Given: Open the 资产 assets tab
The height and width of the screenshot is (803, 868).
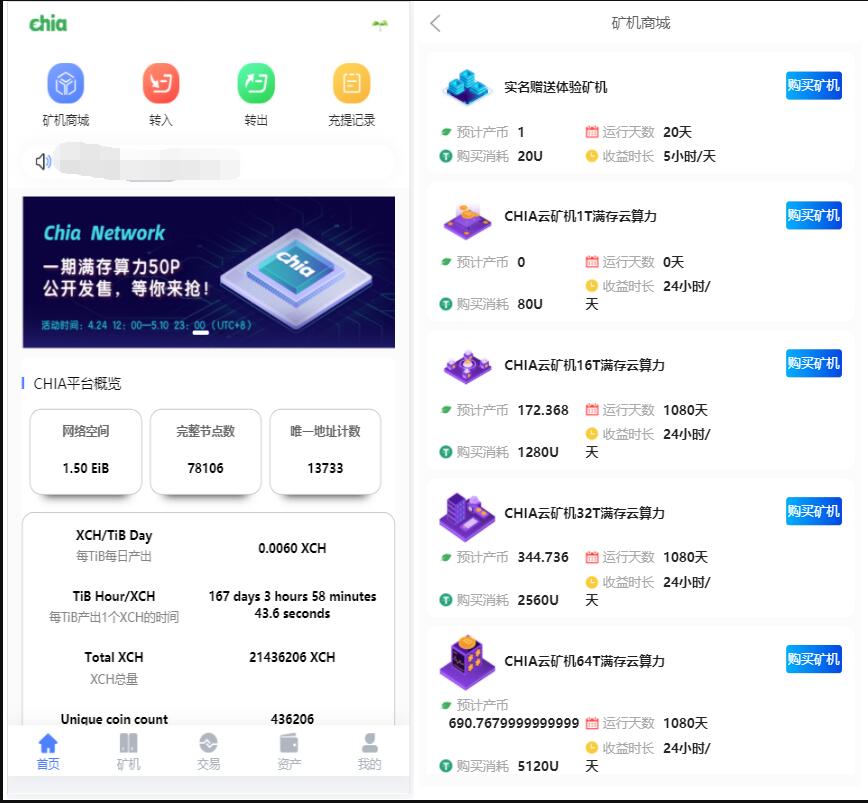Looking at the screenshot, I should click(x=289, y=752).
